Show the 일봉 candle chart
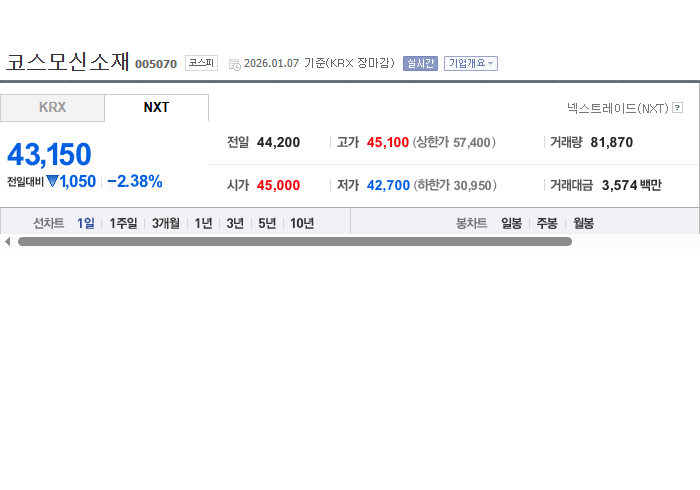This screenshot has width=700, height=490. click(511, 223)
